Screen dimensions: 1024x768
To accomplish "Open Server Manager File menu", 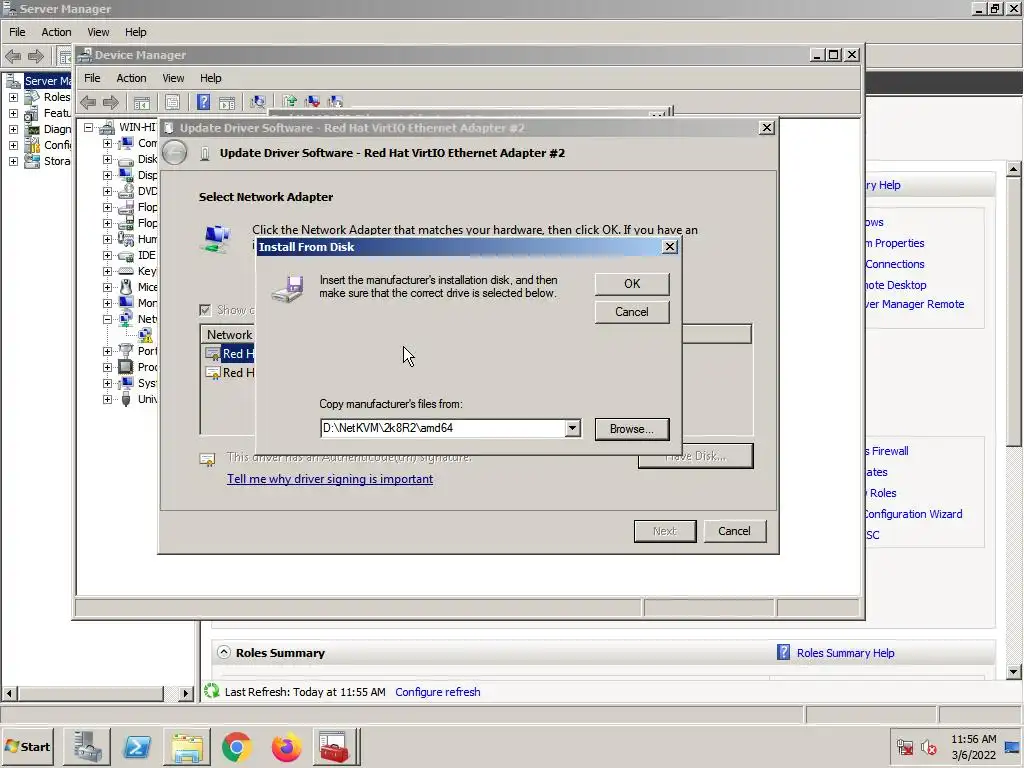I will point(17,32).
